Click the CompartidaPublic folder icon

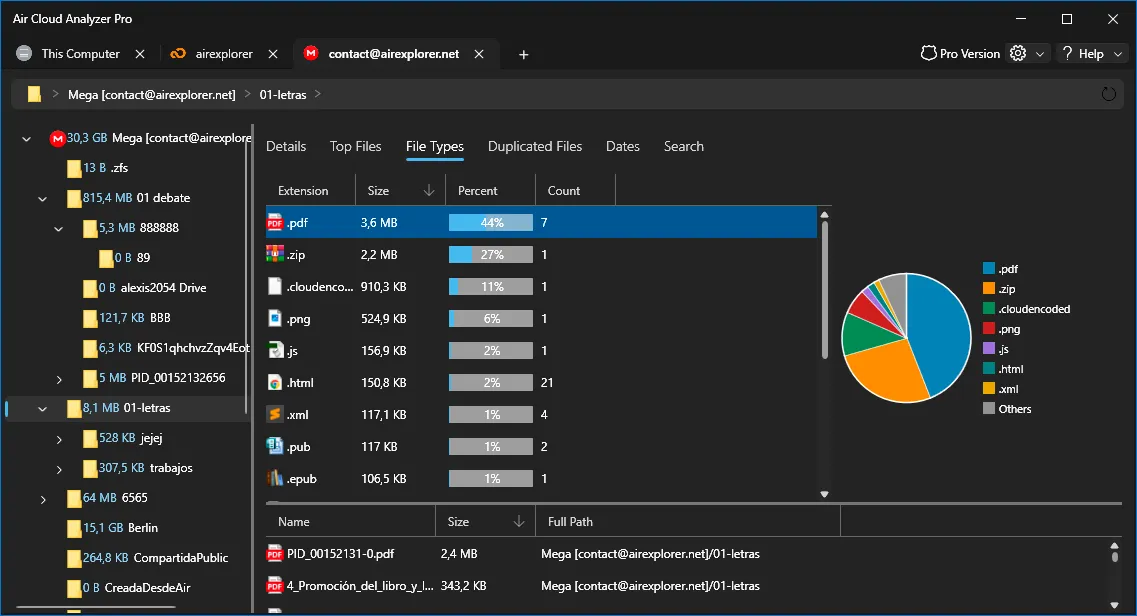pos(74,559)
